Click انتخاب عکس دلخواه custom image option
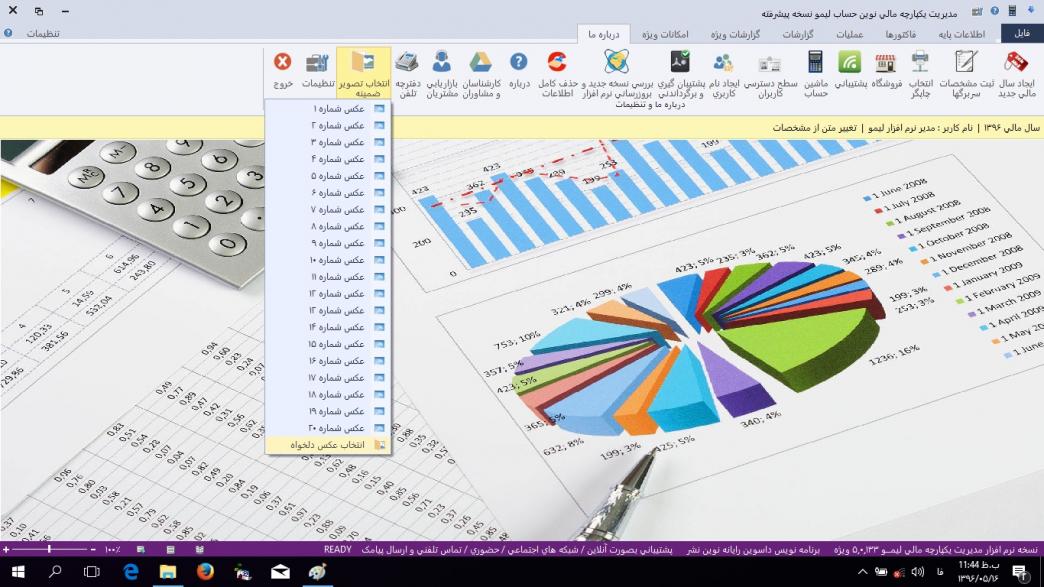Screen dimensions: 1044x587 (330, 444)
